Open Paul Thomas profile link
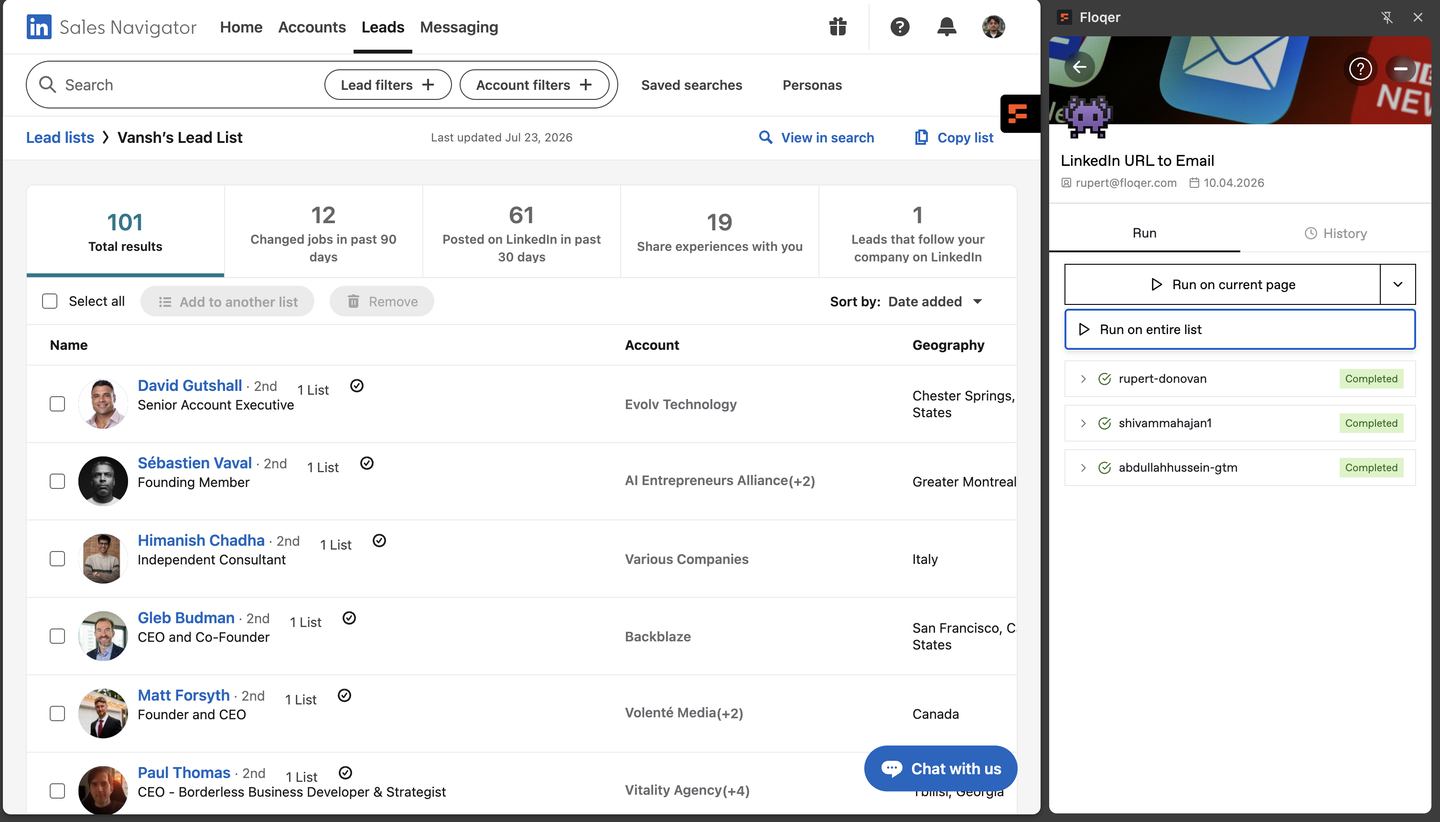The height and width of the screenshot is (822, 1440). pyautogui.click(x=184, y=773)
